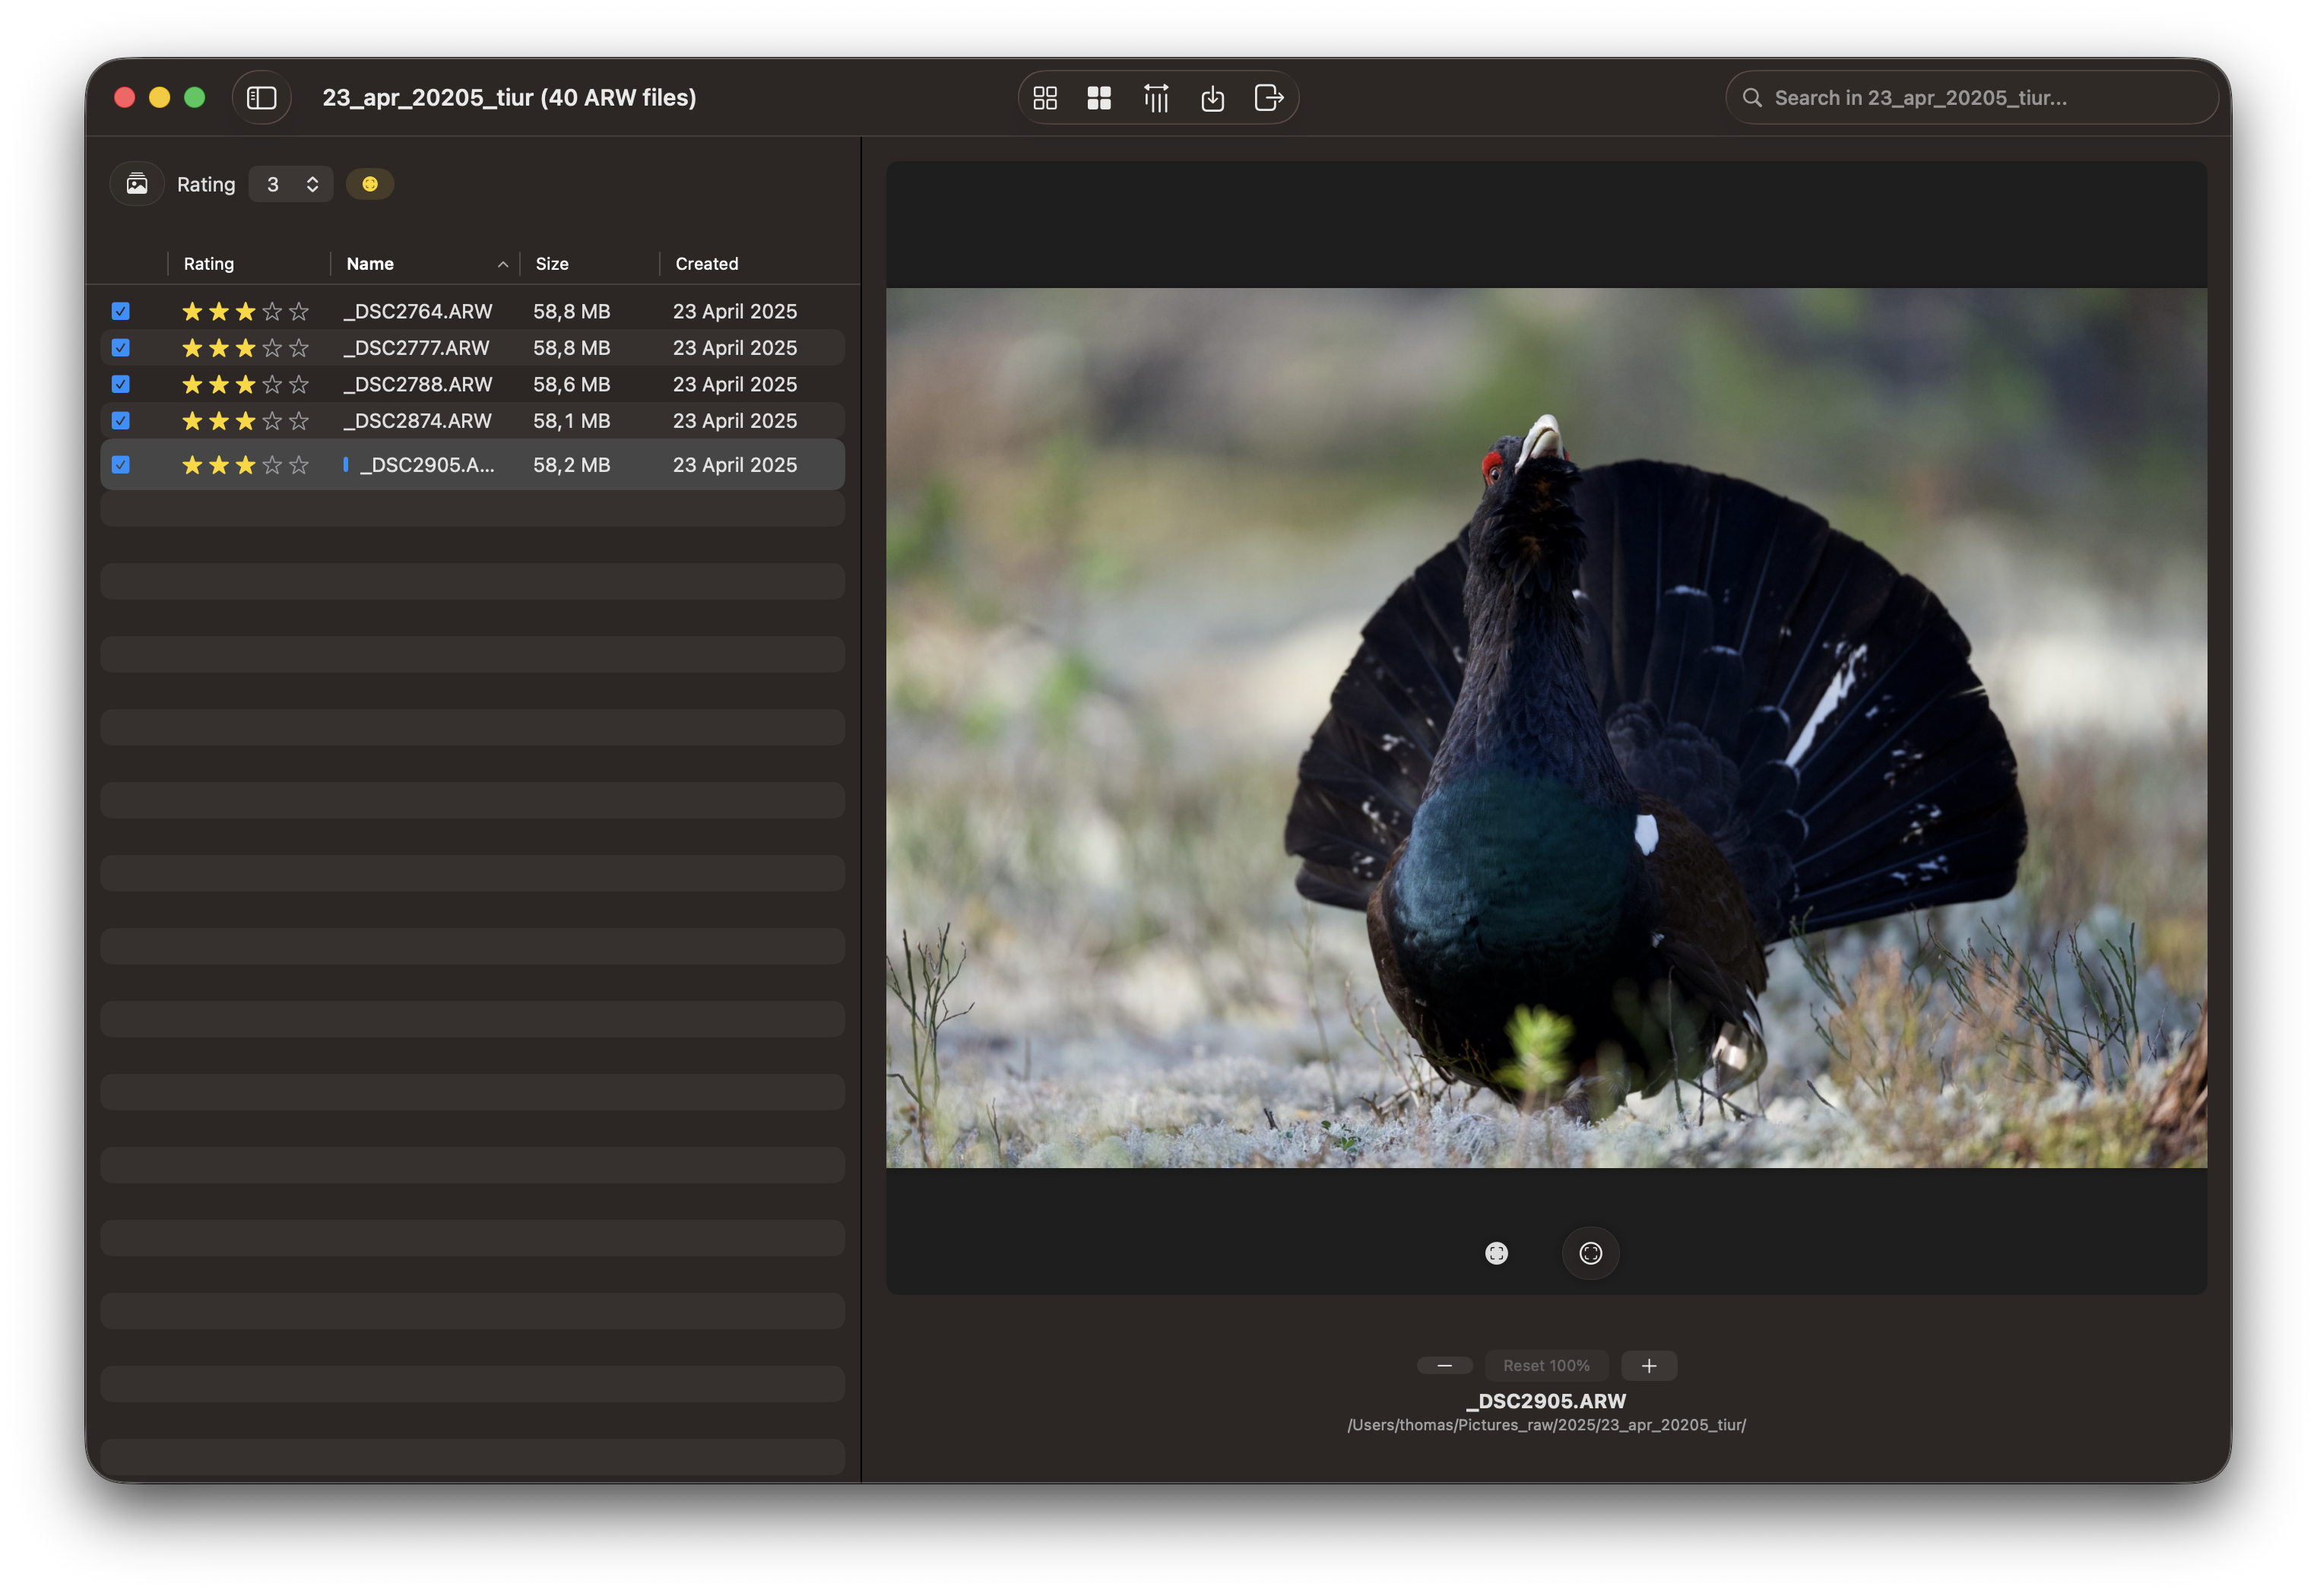This screenshot has width=2317, height=1596.
Task: Click the yellow color tag filter
Action: coord(370,184)
